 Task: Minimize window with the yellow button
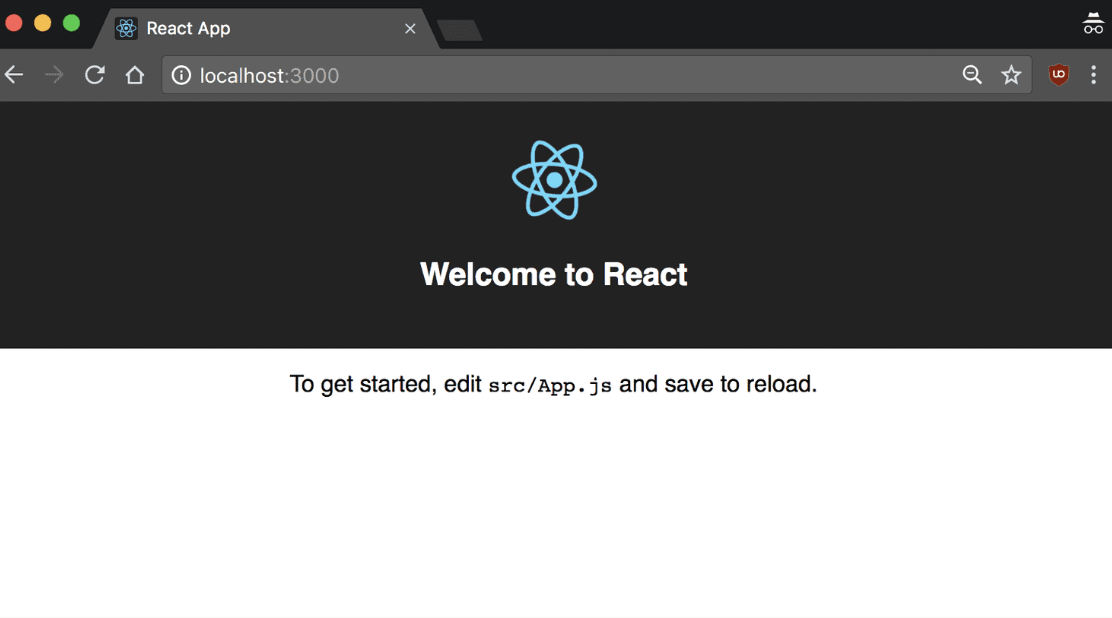click(43, 23)
